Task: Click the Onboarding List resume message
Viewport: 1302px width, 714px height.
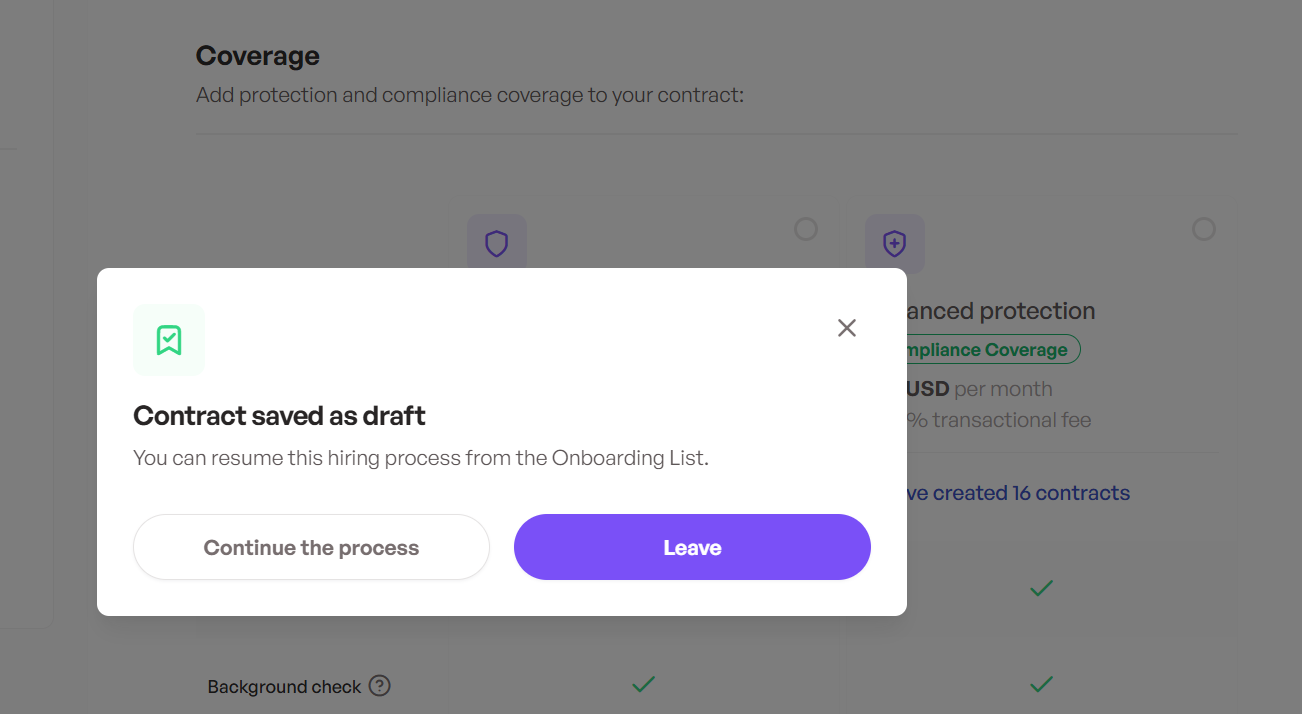Action: (x=421, y=459)
